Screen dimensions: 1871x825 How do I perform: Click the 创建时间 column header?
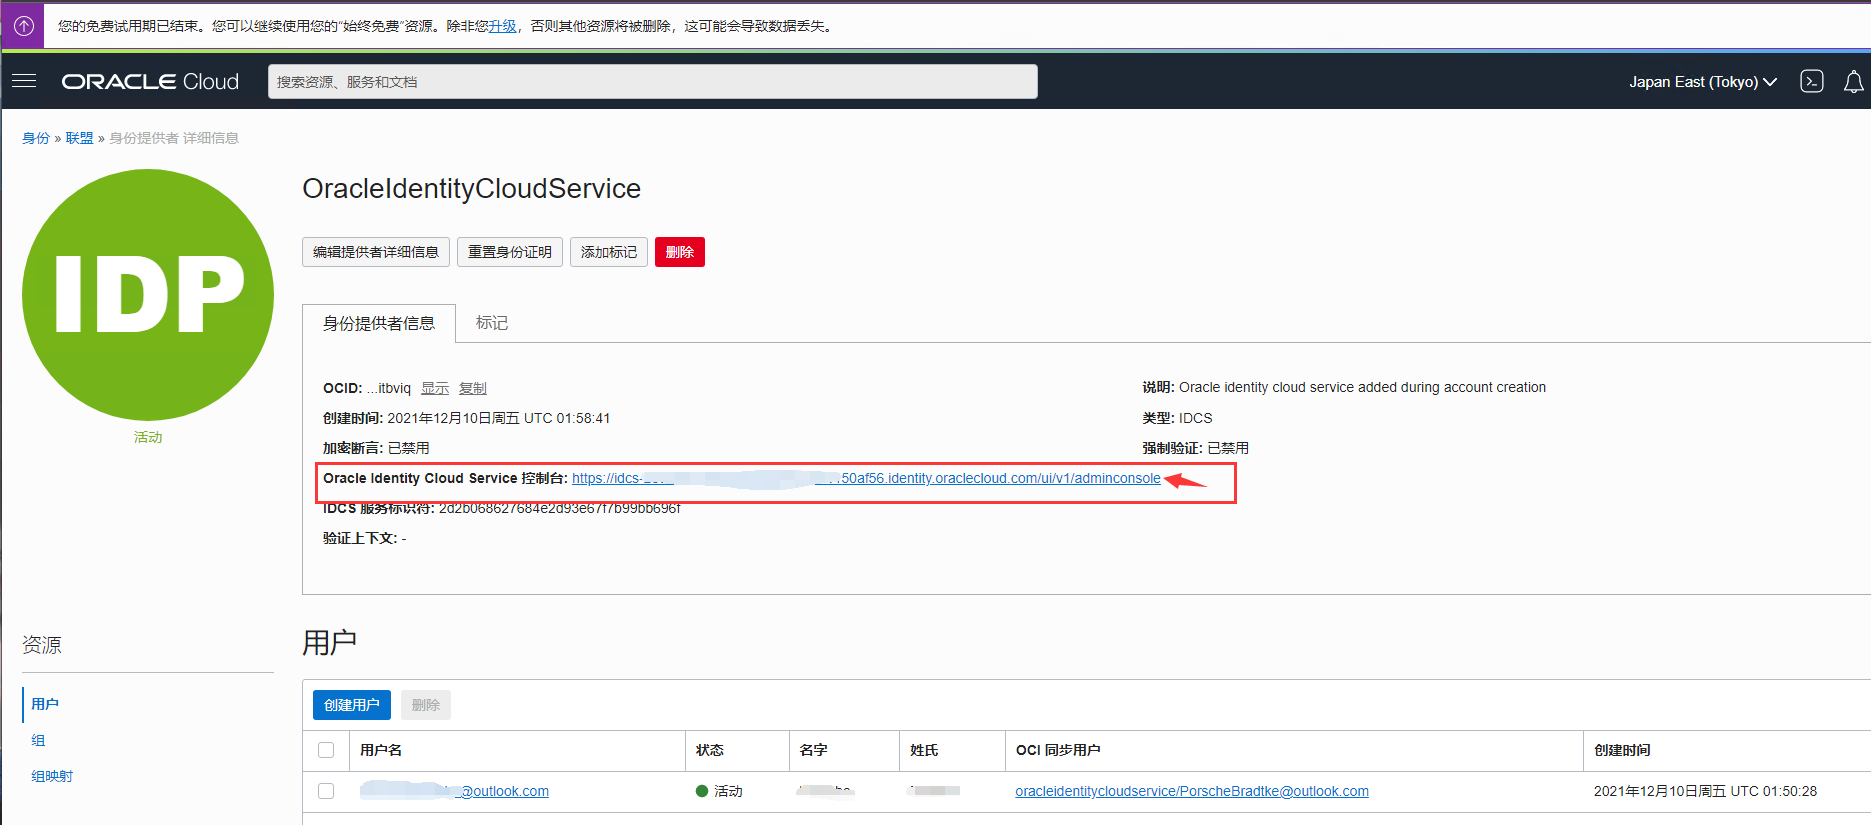(x=1622, y=750)
